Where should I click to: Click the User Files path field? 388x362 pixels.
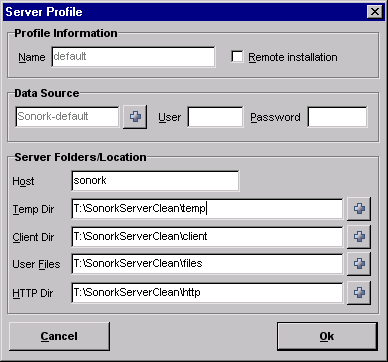coord(207,264)
